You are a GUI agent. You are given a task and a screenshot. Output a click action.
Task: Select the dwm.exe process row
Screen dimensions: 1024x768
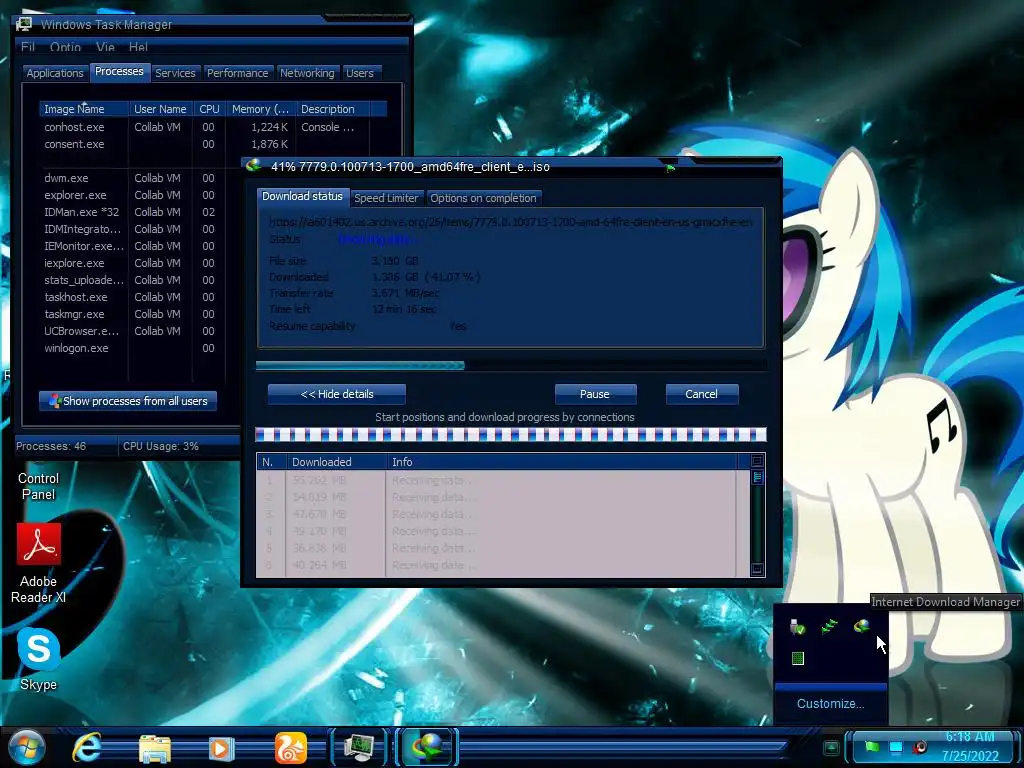tap(138, 178)
